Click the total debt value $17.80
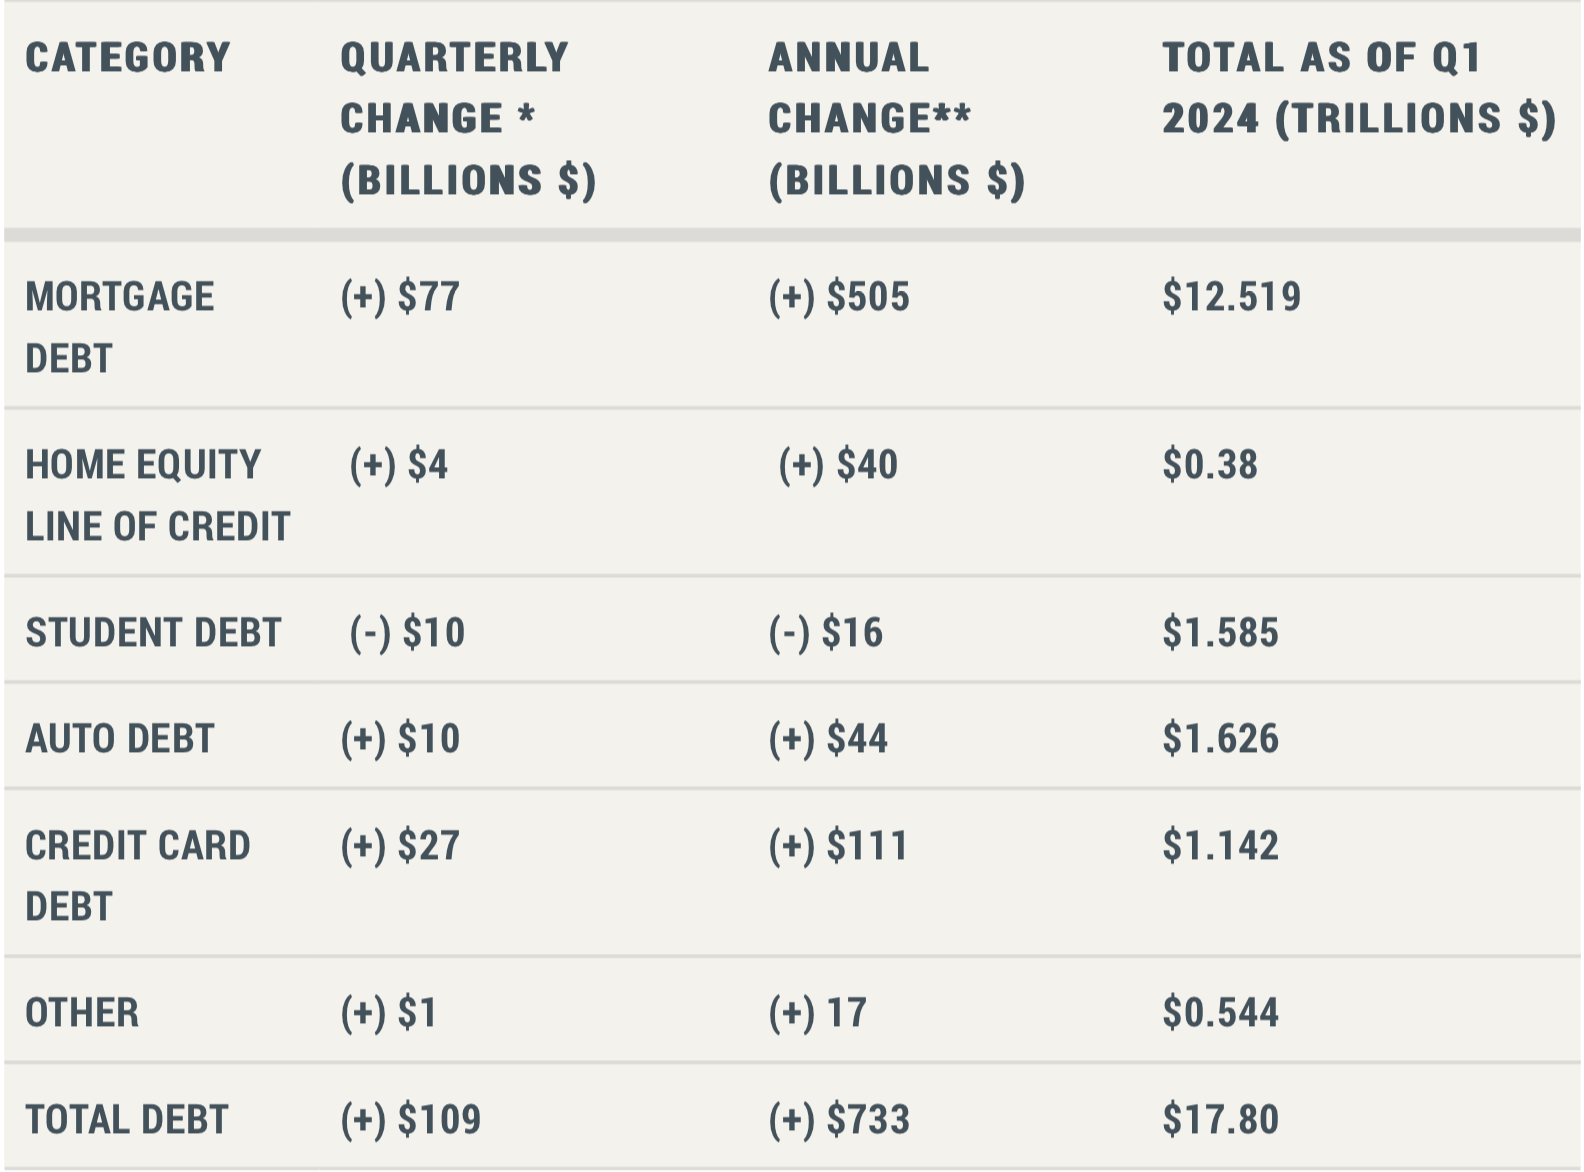Screen dimensions: 1584x1172 click(x=1220, y=1120)
